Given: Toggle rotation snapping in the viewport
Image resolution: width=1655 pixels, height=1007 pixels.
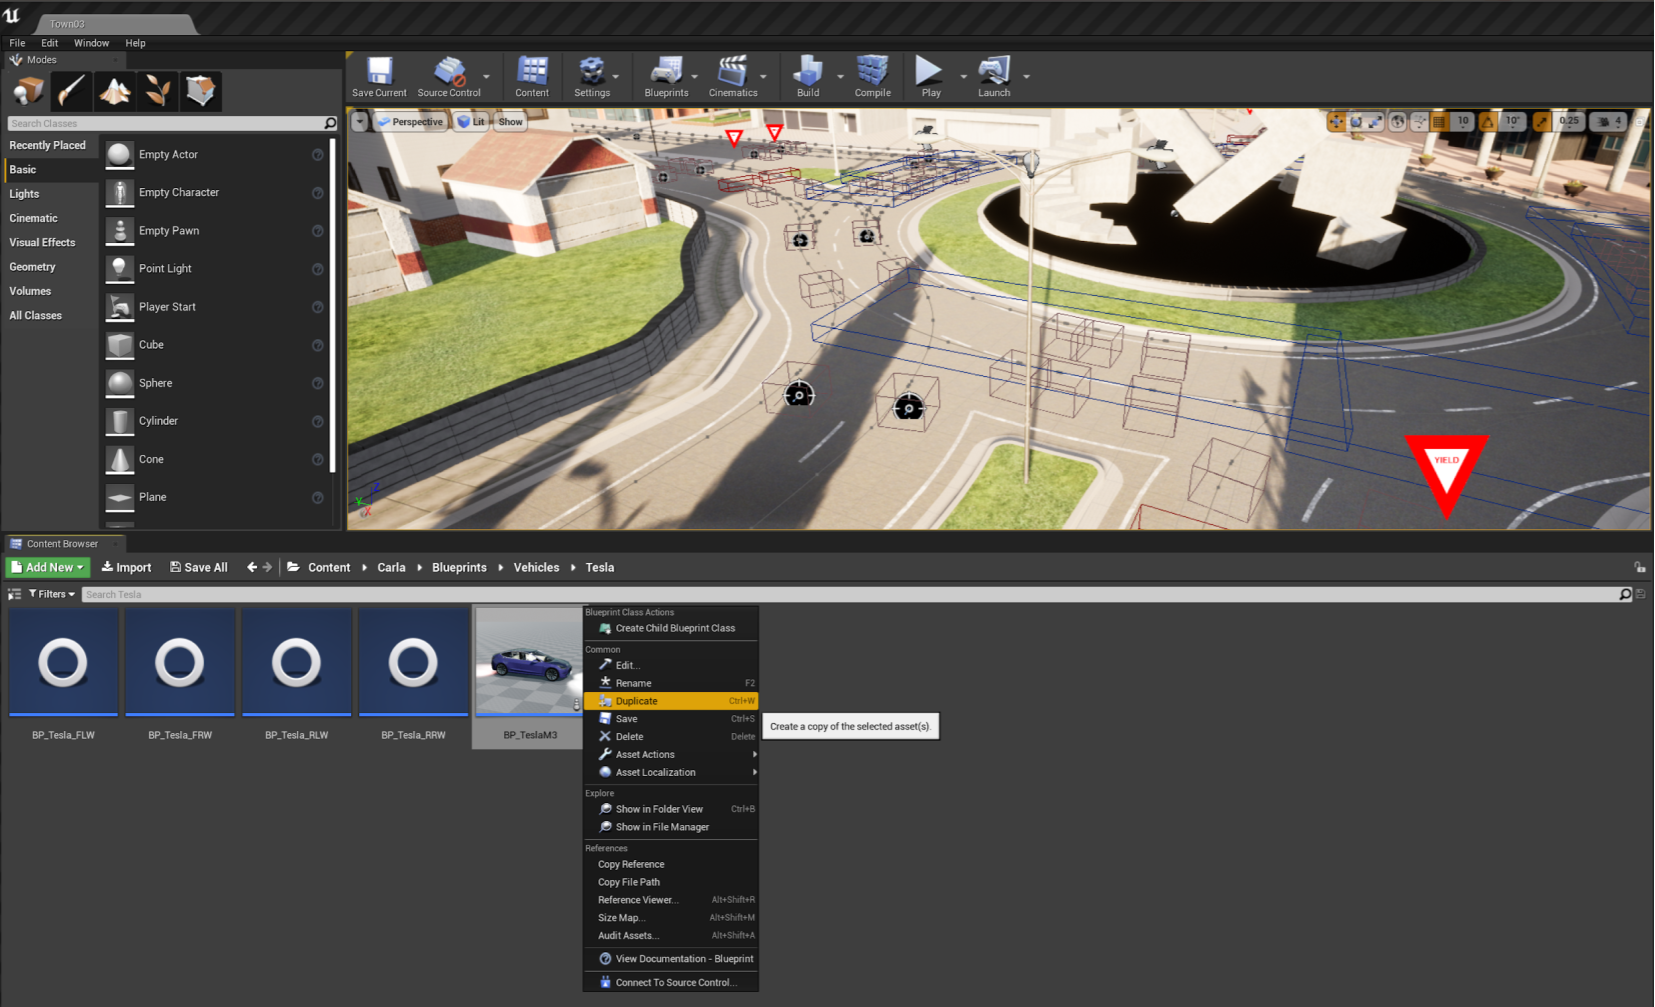Looking at the screenshot, I should click(x=1488, y=121).
